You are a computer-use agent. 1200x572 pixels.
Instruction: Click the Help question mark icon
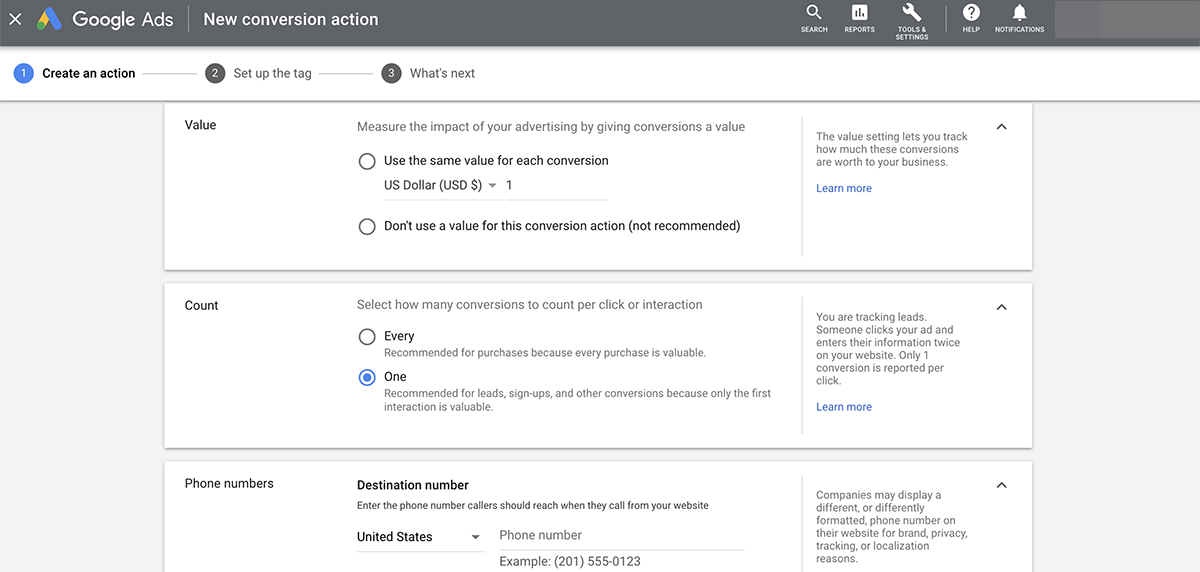(x=970, y=14)
